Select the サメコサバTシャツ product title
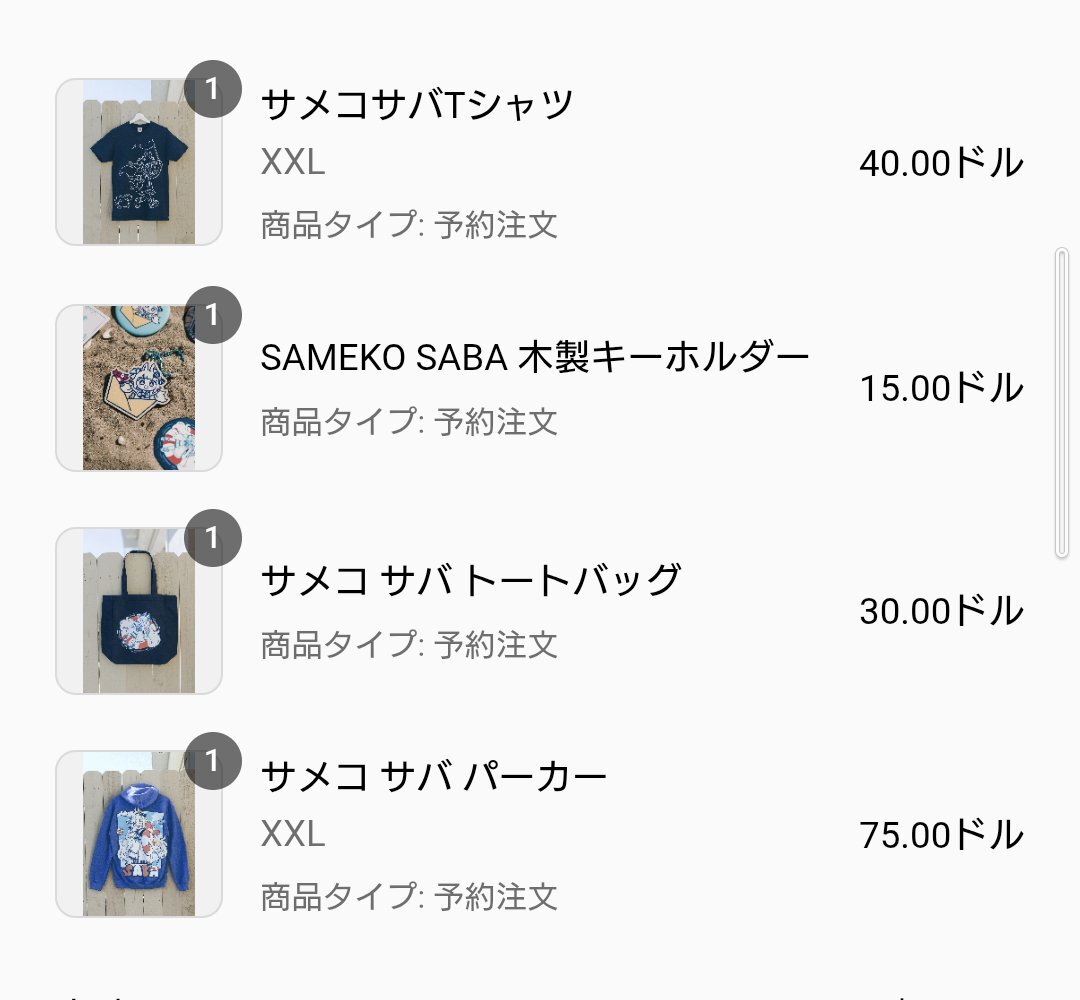This screenshot has width=1080, height=1000. tap(417, 105)
